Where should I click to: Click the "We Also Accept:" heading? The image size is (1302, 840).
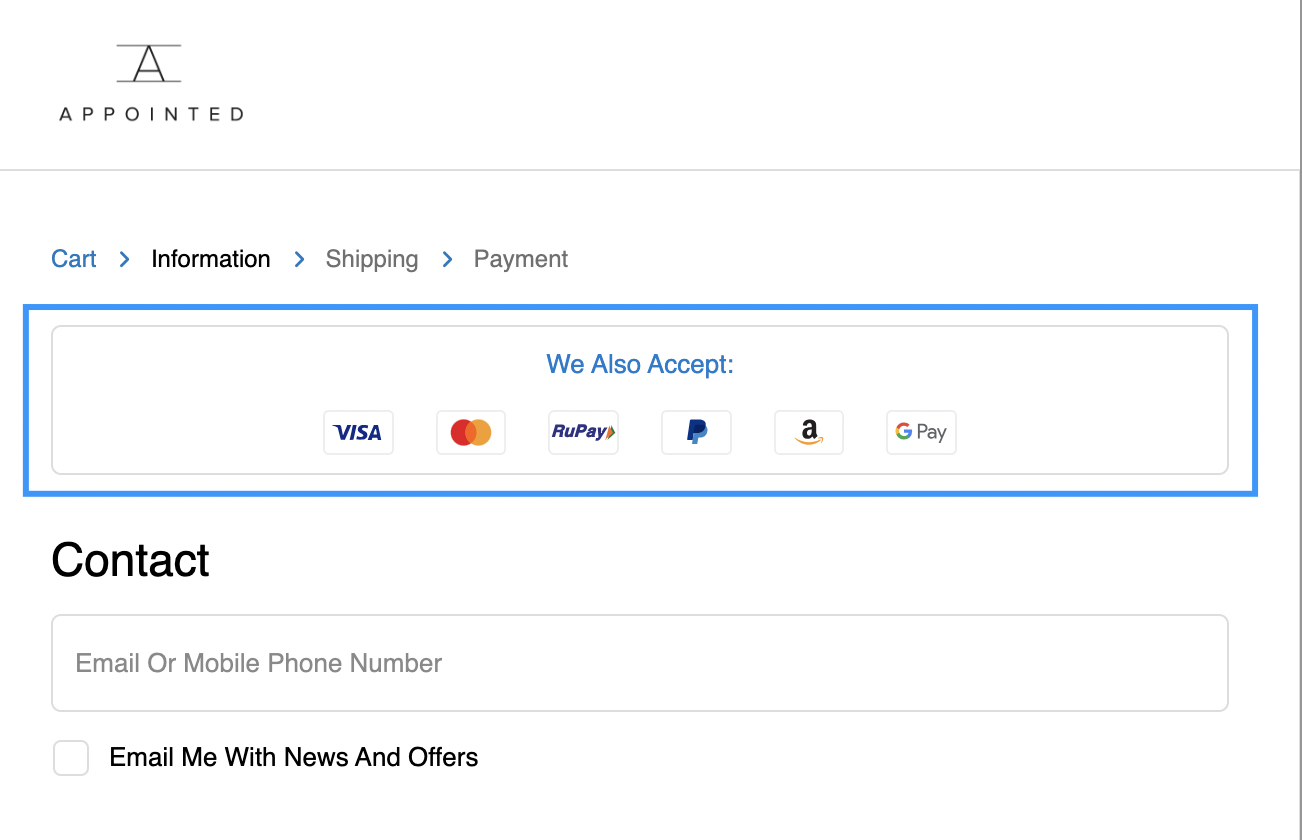pos(640,364)
